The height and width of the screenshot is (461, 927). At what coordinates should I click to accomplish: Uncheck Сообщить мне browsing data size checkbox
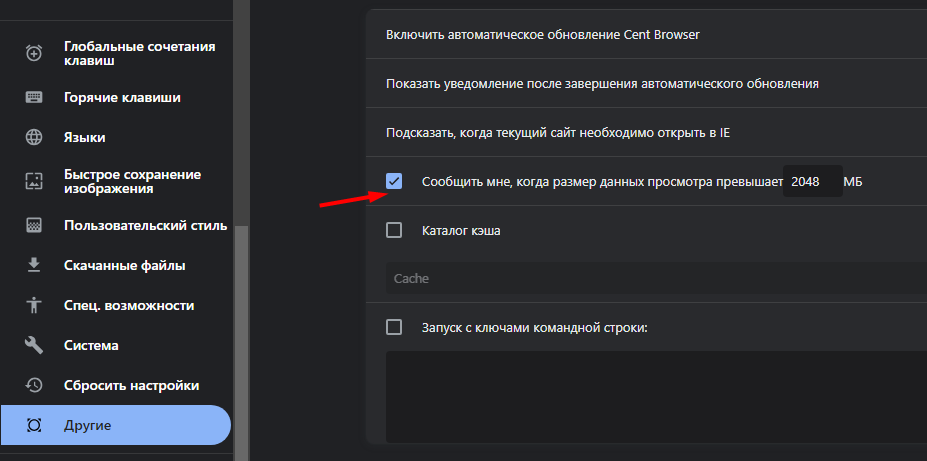(x=394, y=181)
